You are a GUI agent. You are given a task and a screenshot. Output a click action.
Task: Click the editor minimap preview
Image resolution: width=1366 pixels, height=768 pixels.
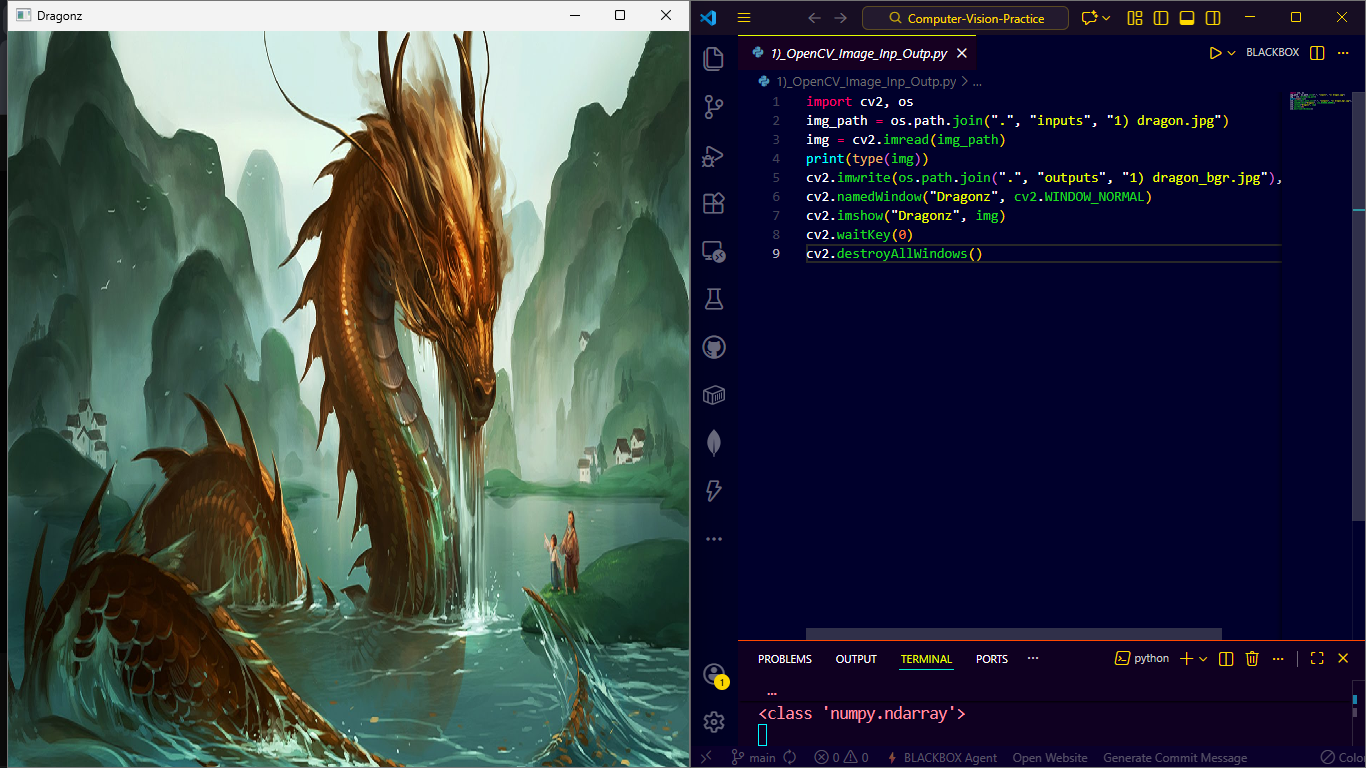coord(1319,100)
